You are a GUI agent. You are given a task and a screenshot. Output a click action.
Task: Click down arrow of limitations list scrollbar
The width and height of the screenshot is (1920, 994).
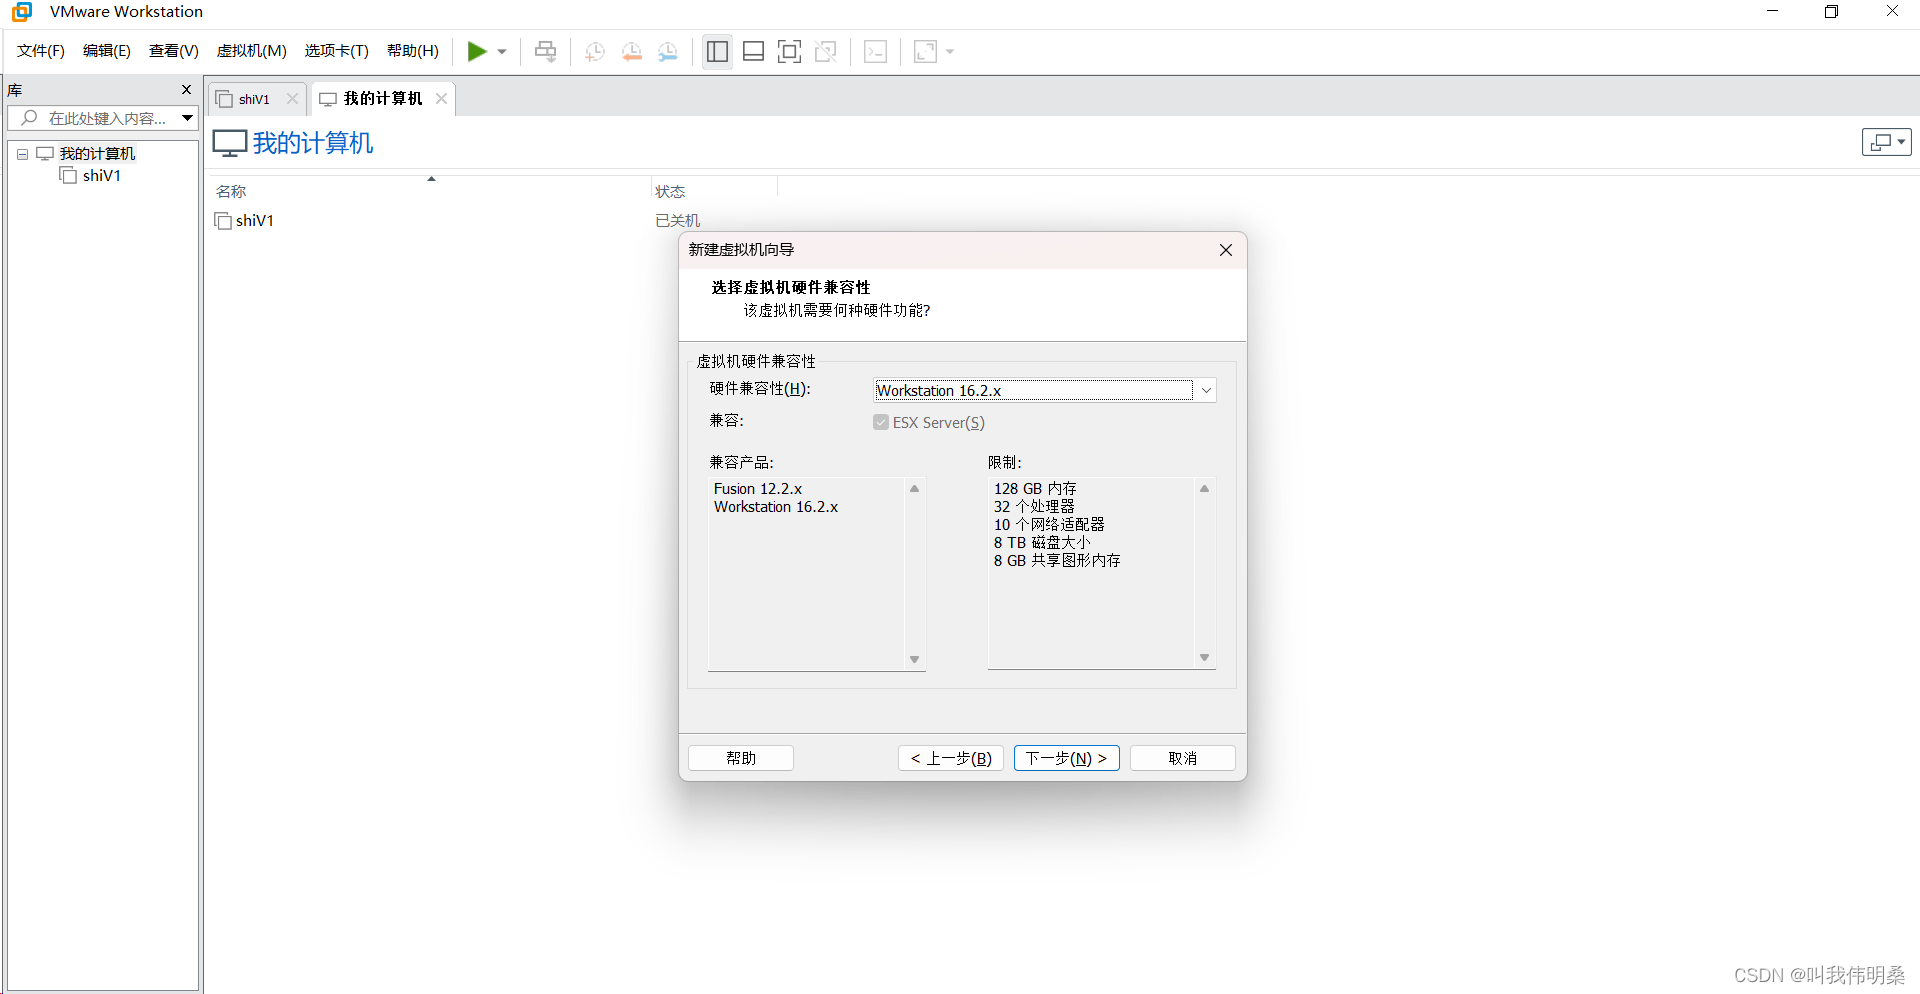click(1204, 657)
